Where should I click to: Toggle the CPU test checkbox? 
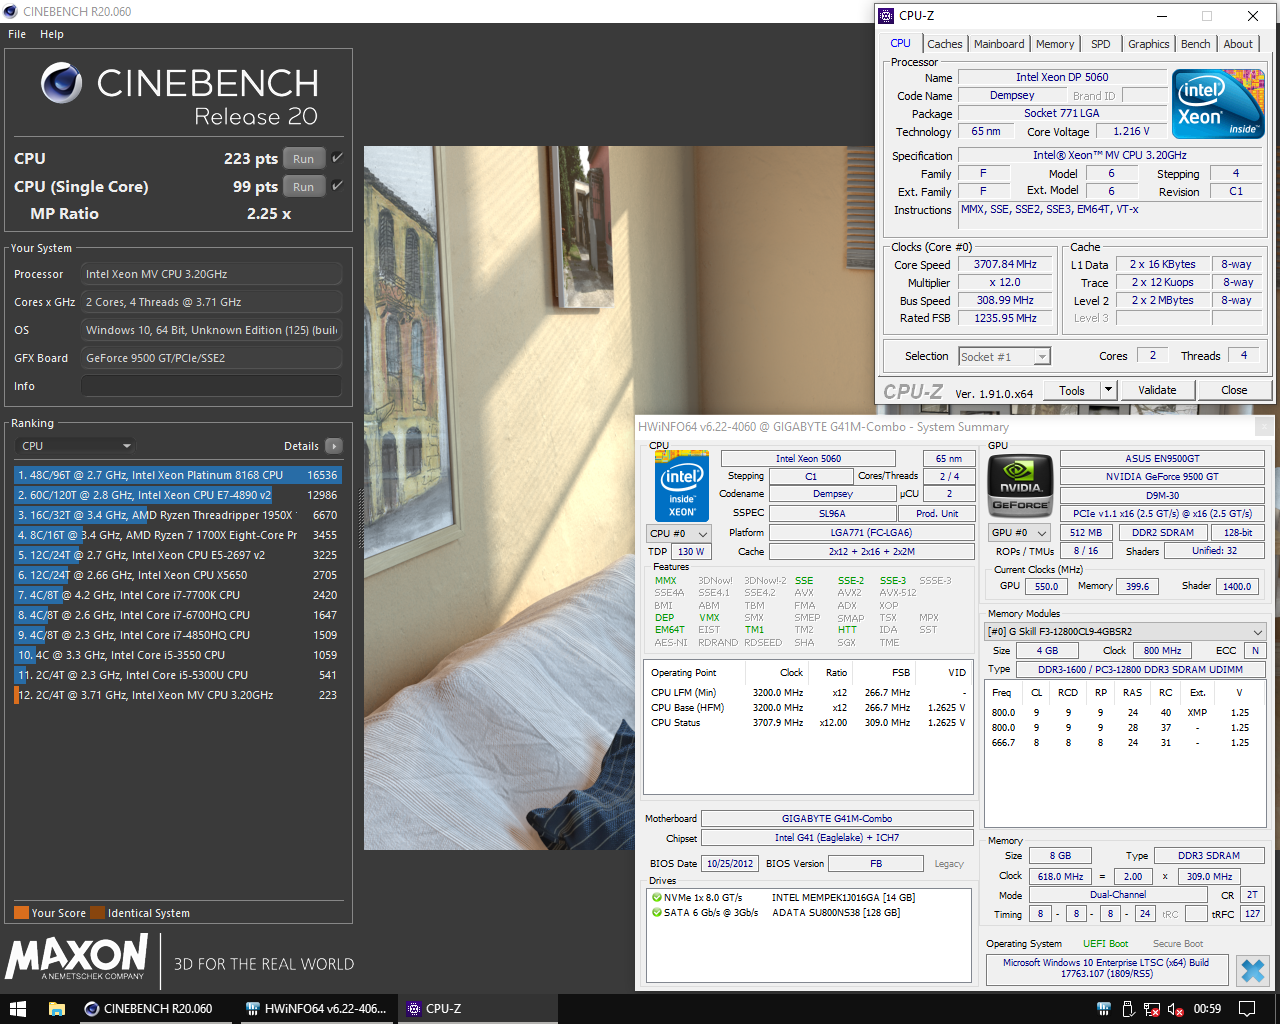[337, 158]
